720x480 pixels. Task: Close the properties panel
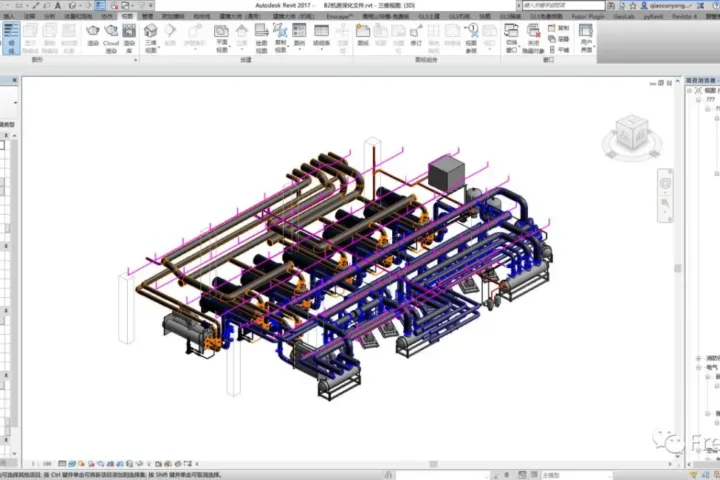point(14,80)
